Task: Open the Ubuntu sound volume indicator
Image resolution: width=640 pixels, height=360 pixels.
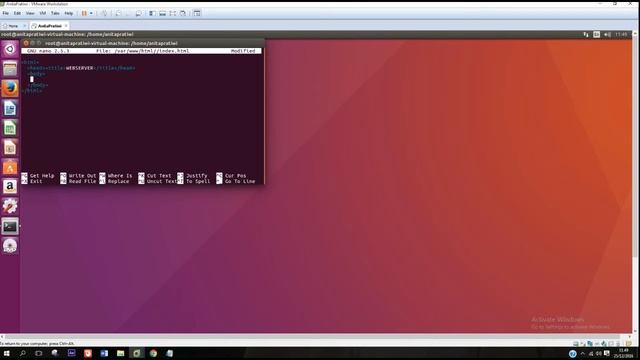Action: point(607,34)
